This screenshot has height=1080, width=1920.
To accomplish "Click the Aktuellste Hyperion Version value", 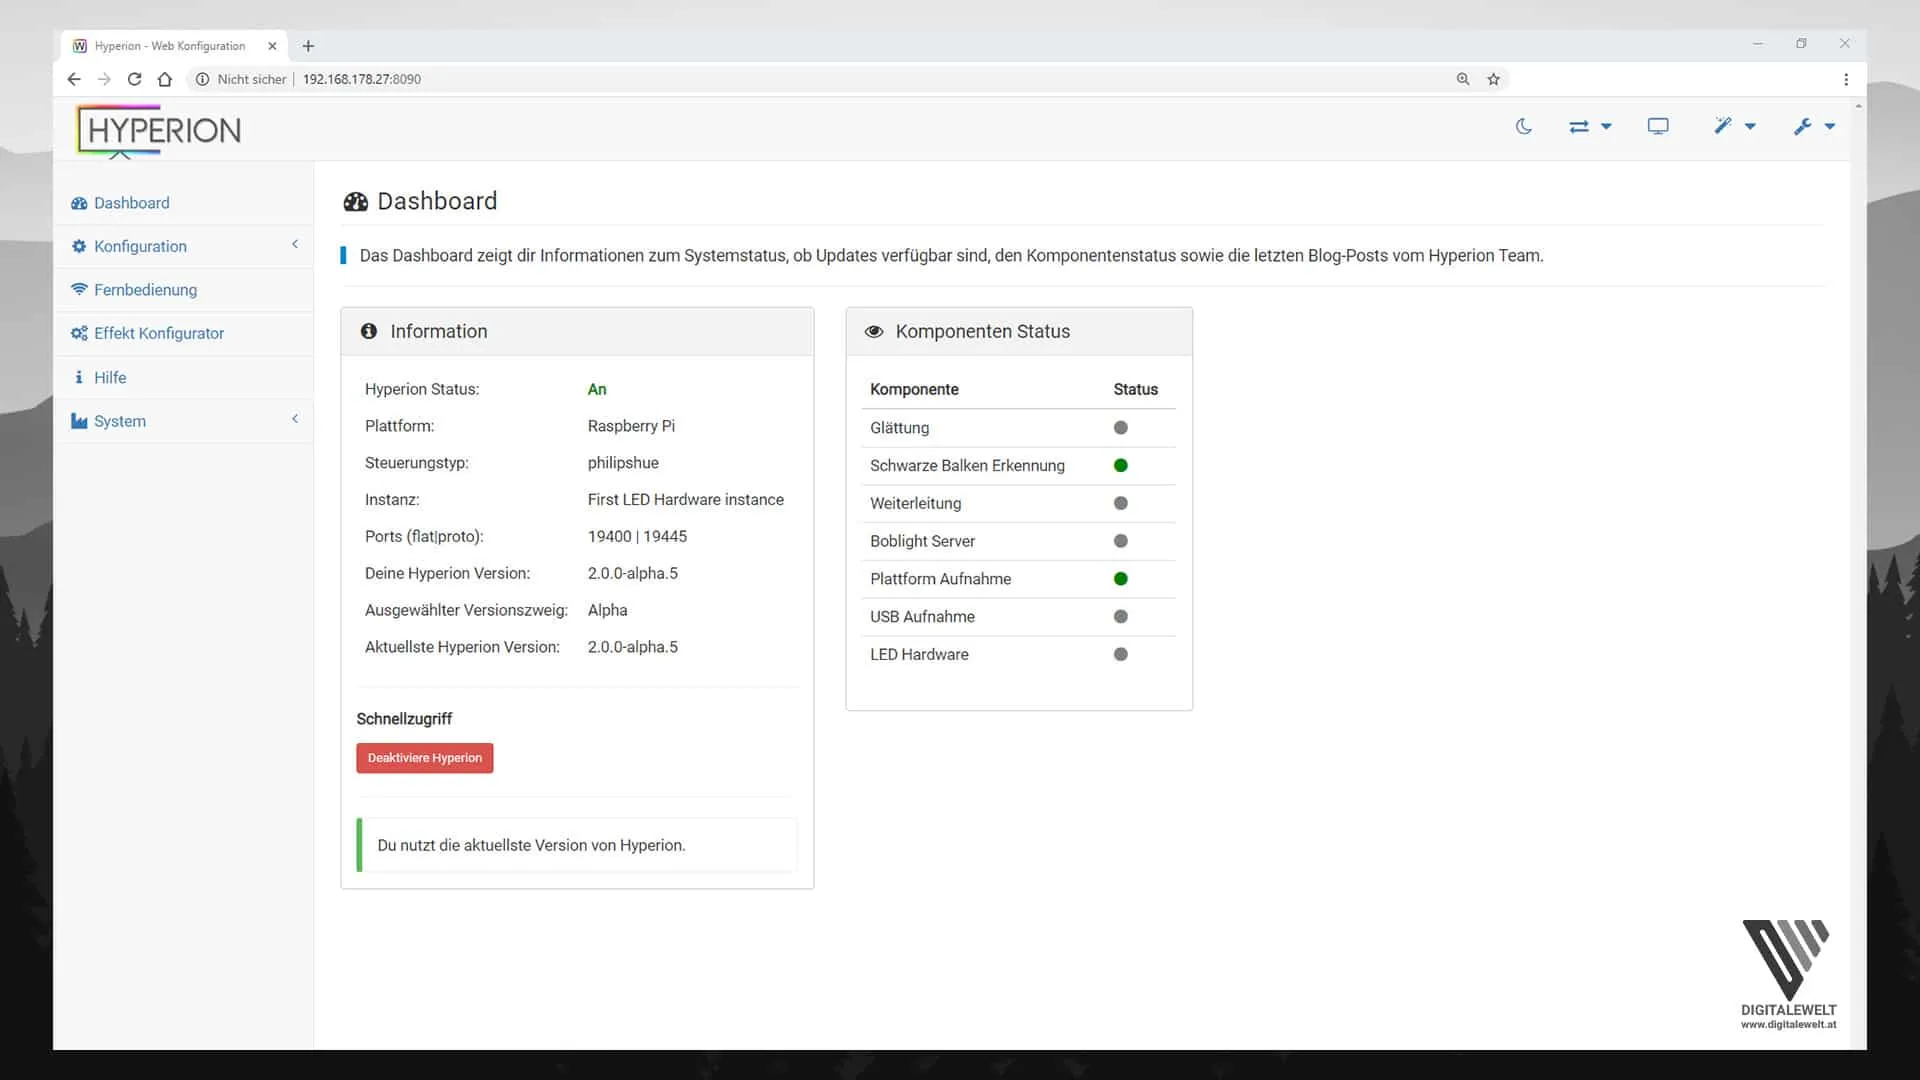I will coord(632,647).
